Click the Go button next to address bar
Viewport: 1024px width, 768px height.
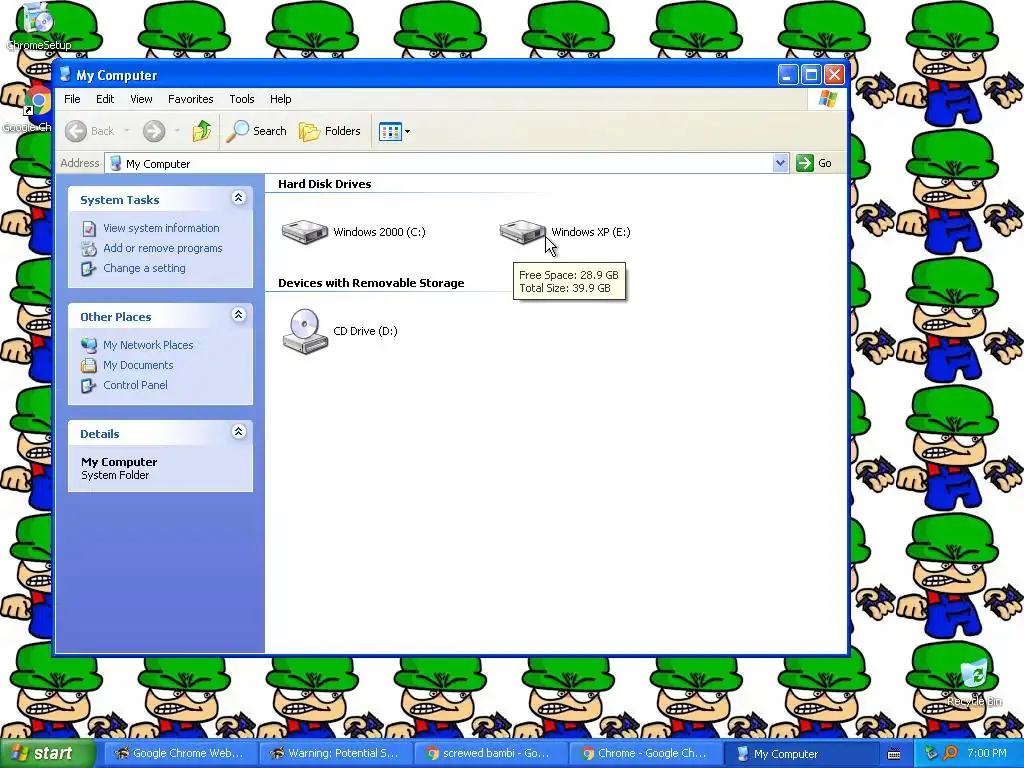(x=814, y=163)
